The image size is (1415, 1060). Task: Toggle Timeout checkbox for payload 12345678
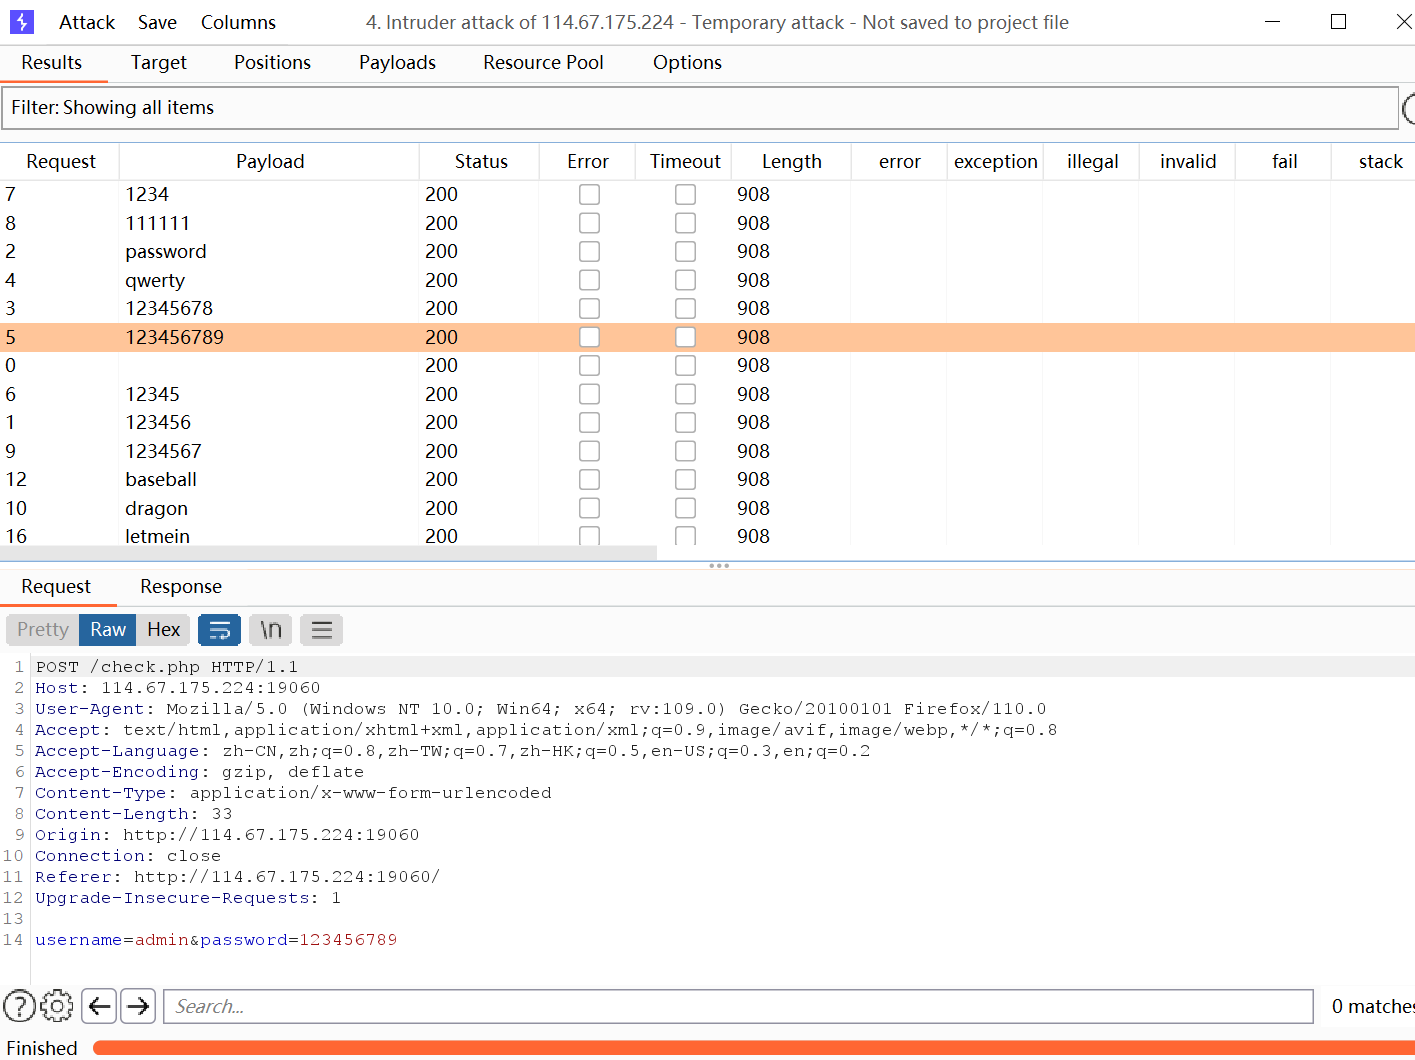[x=685, y=308]
